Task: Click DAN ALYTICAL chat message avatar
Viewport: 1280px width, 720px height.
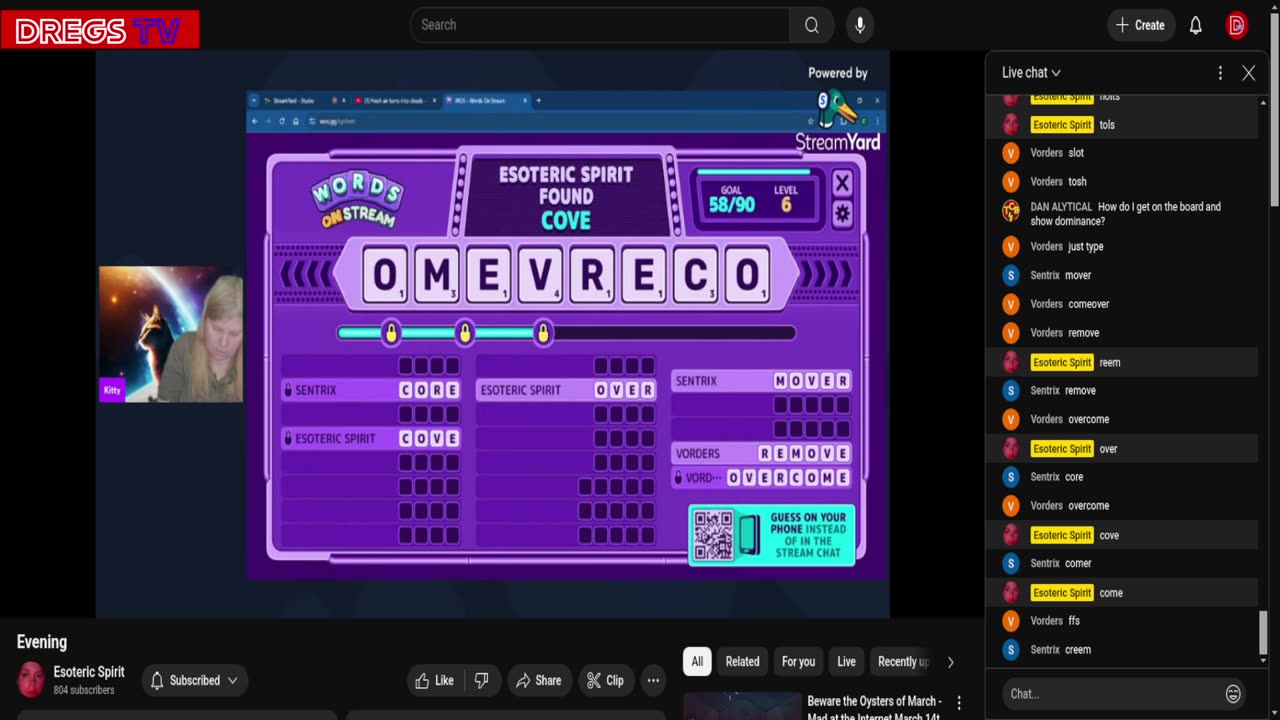Action: click(1011, 211)
